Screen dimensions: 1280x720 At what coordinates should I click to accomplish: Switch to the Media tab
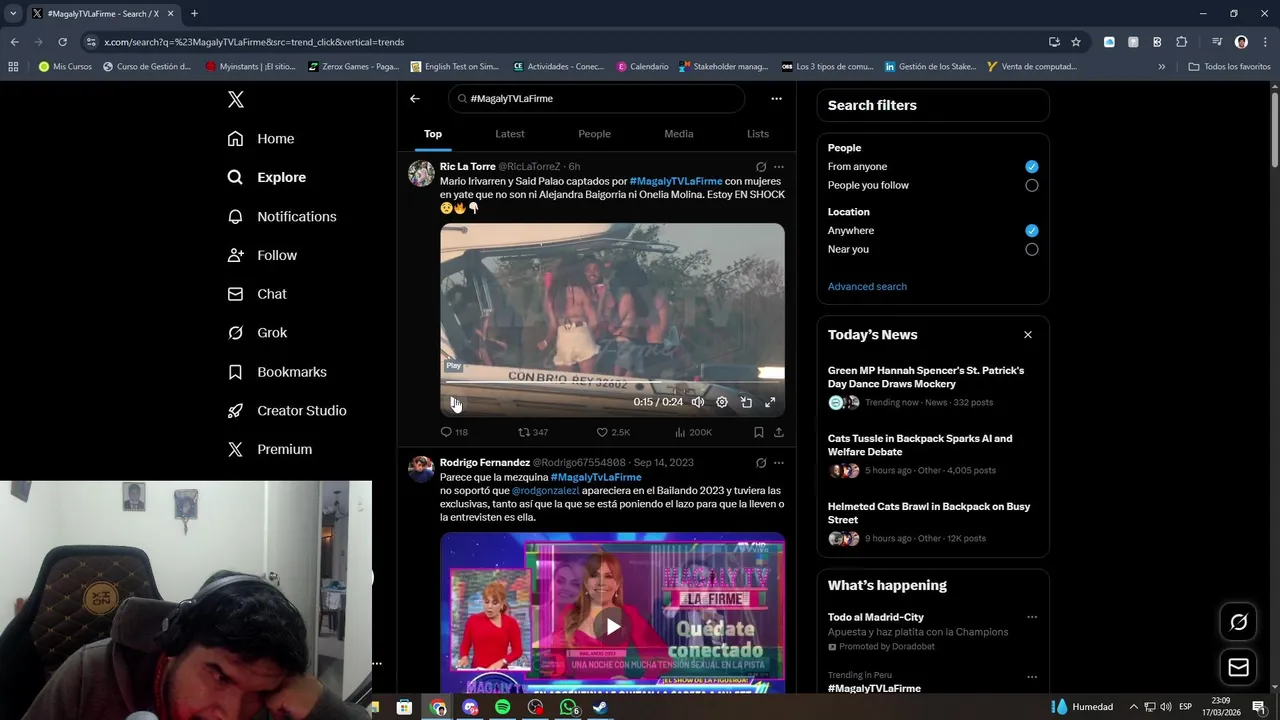[679, 134]
